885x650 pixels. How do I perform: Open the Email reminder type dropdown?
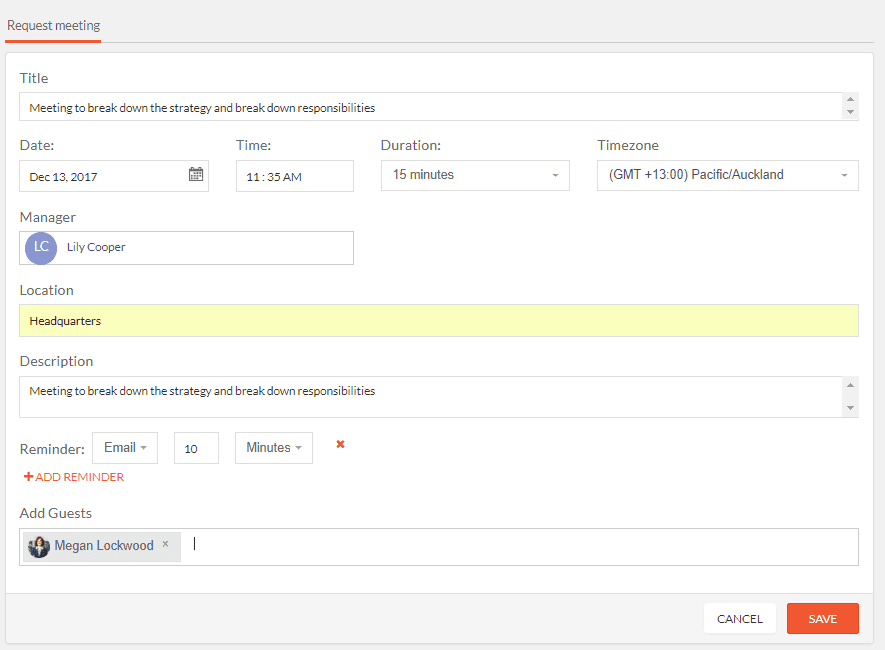click(x=125, y=448)
